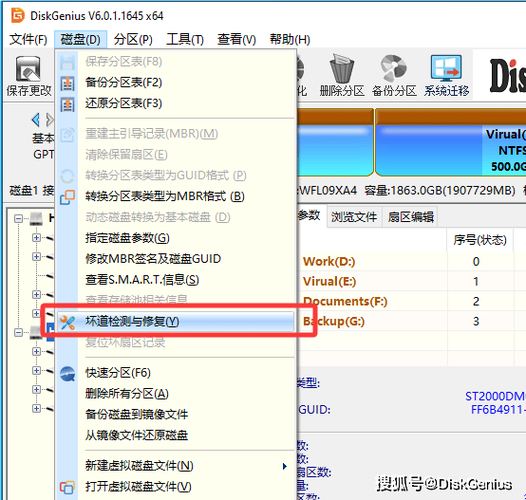
Task: Collapse the second disk node in tree
Action: [18, 333]
